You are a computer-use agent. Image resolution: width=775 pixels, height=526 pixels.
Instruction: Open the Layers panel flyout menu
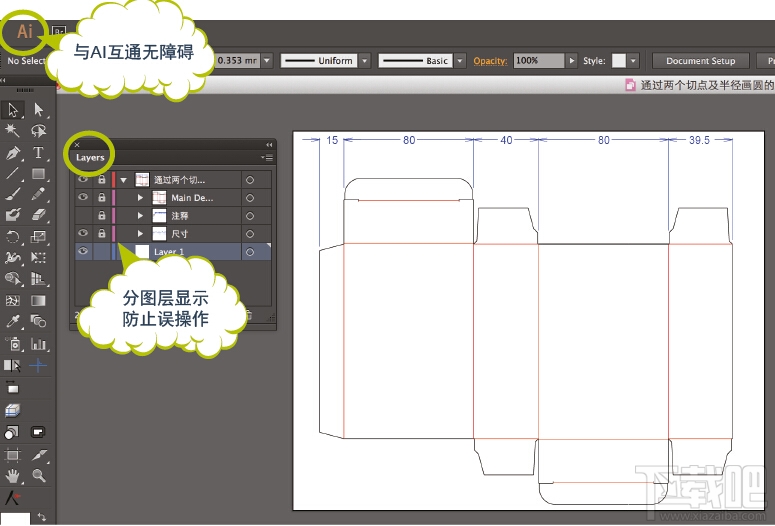coord(267,158)
